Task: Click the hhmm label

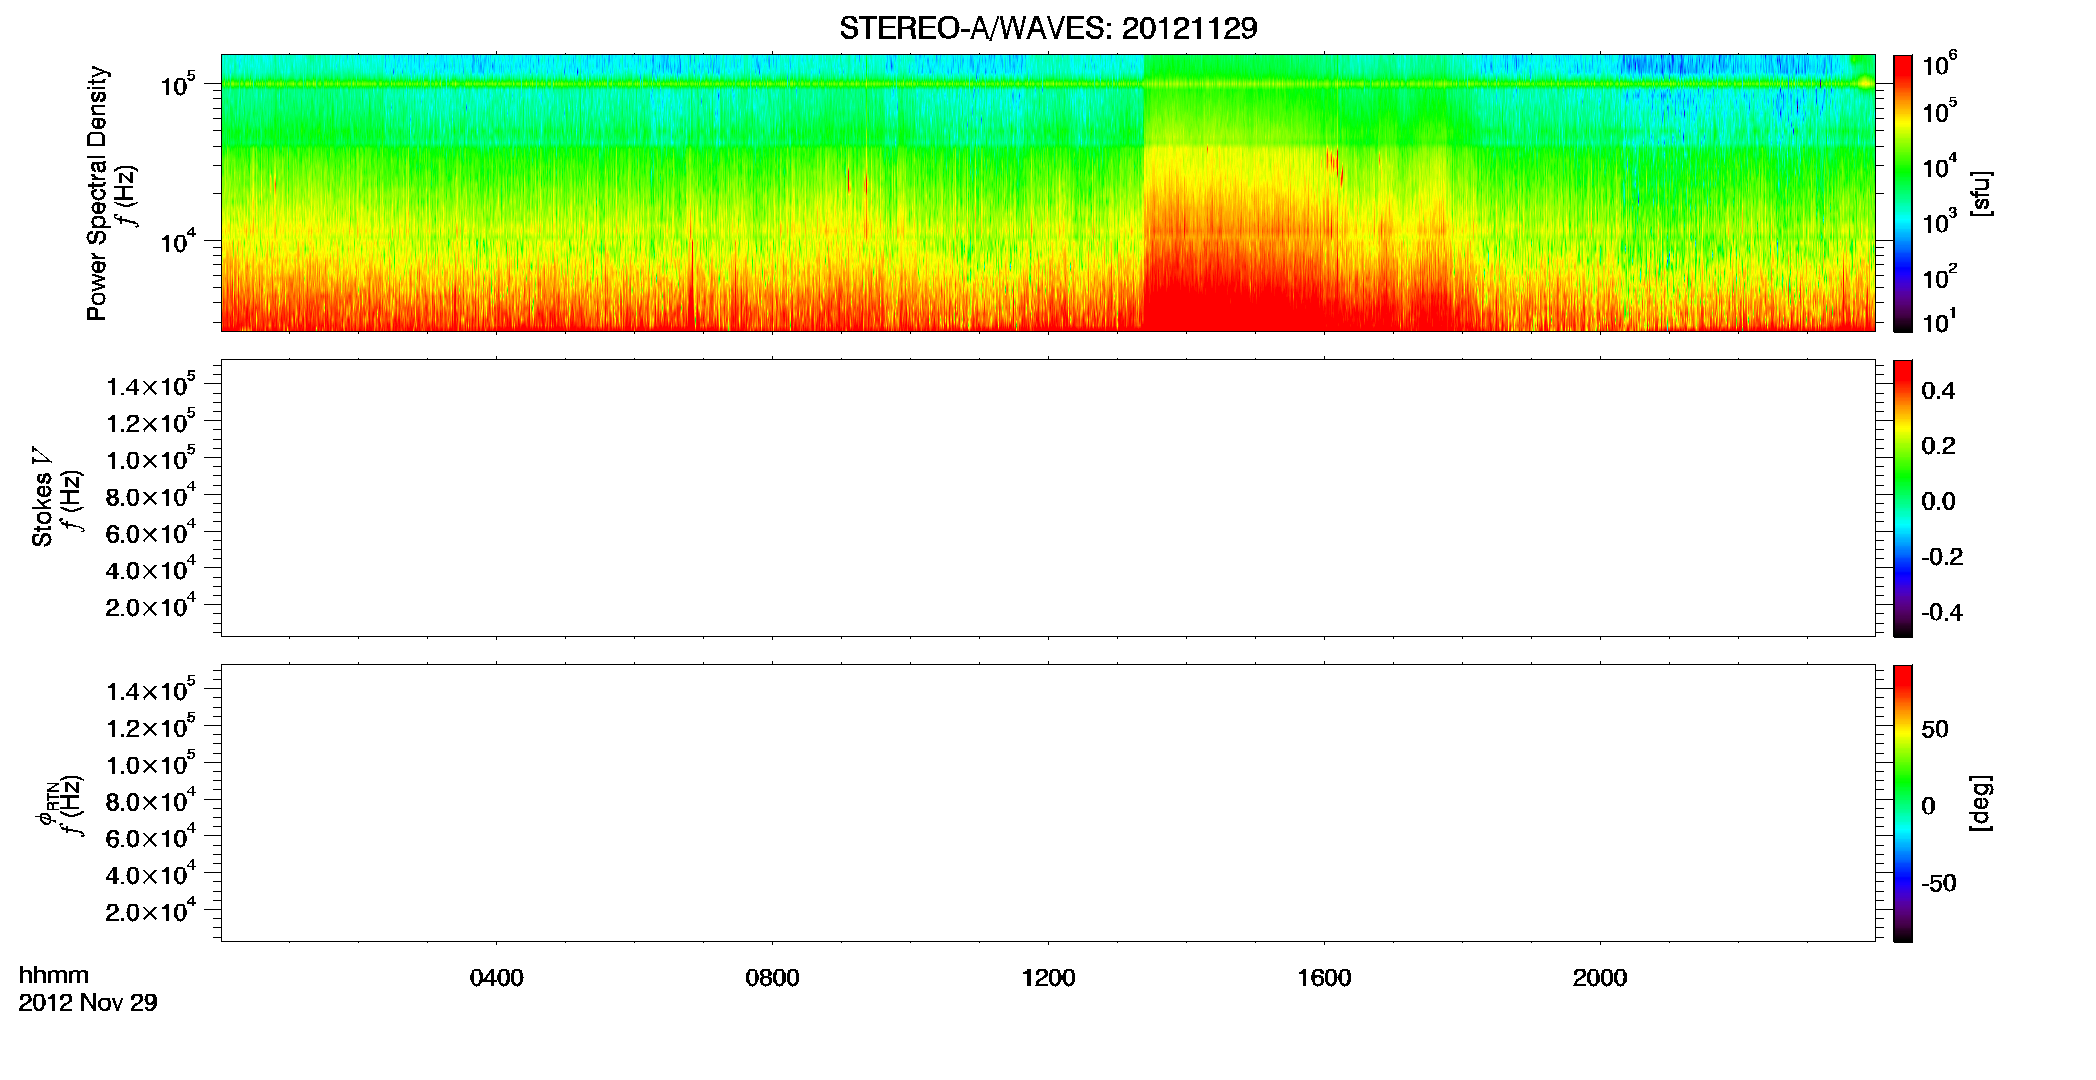Action: pos(54,975)
